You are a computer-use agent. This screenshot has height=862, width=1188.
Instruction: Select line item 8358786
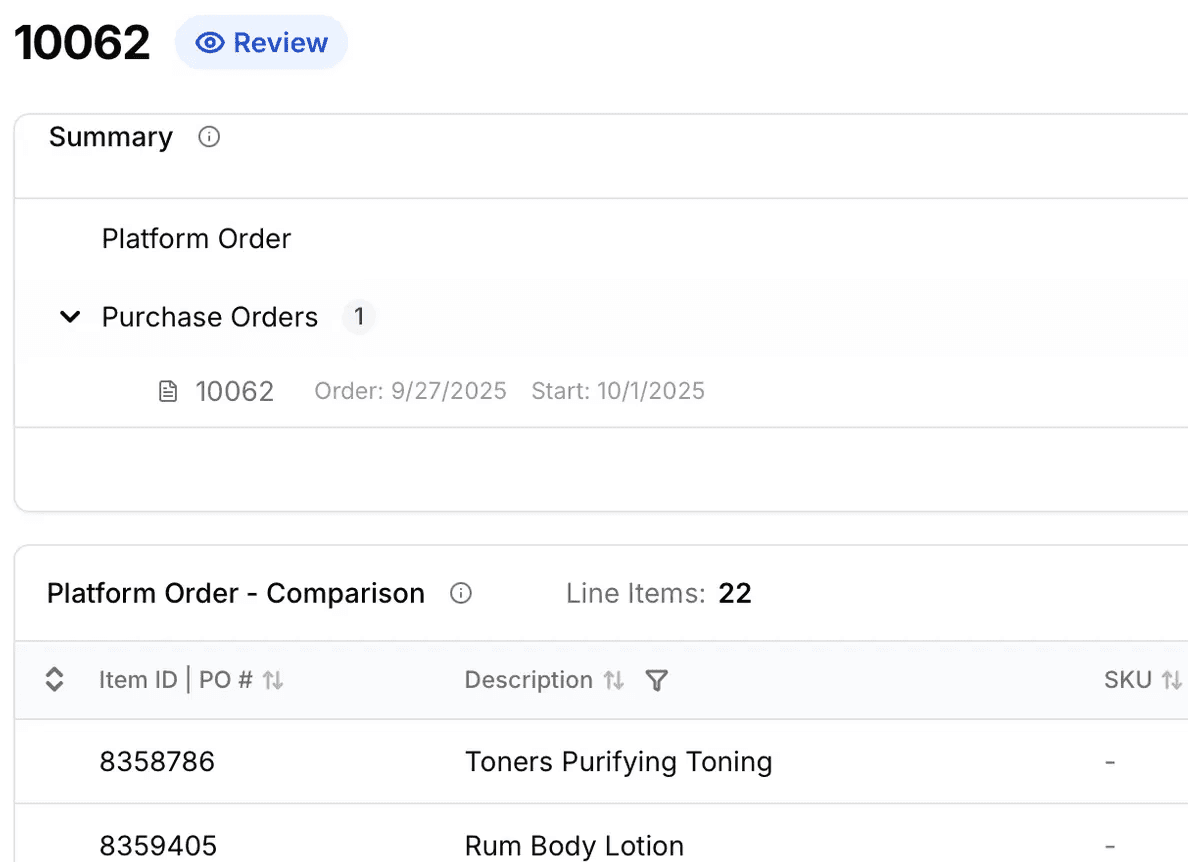(158, 761)
